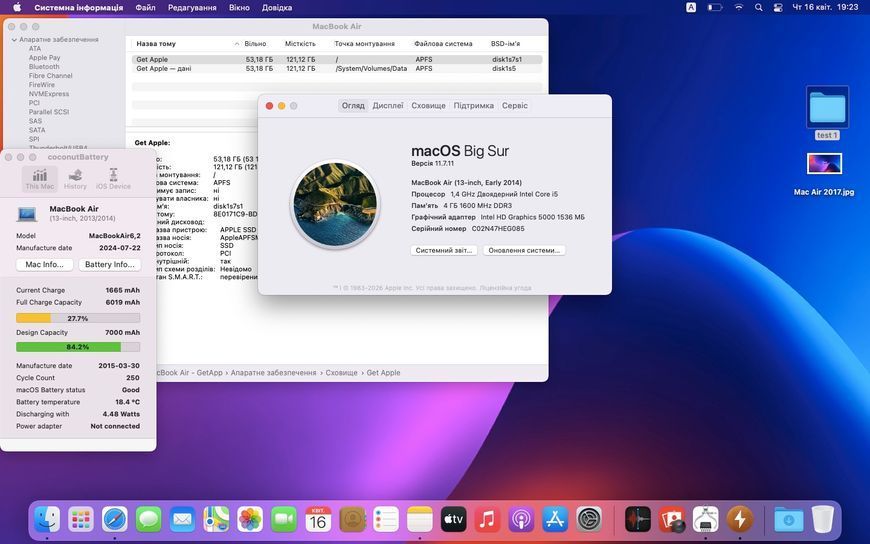This screenshot has height=544, width=870.
Task: Open Finder from the dock
Action: click(47, 520)
